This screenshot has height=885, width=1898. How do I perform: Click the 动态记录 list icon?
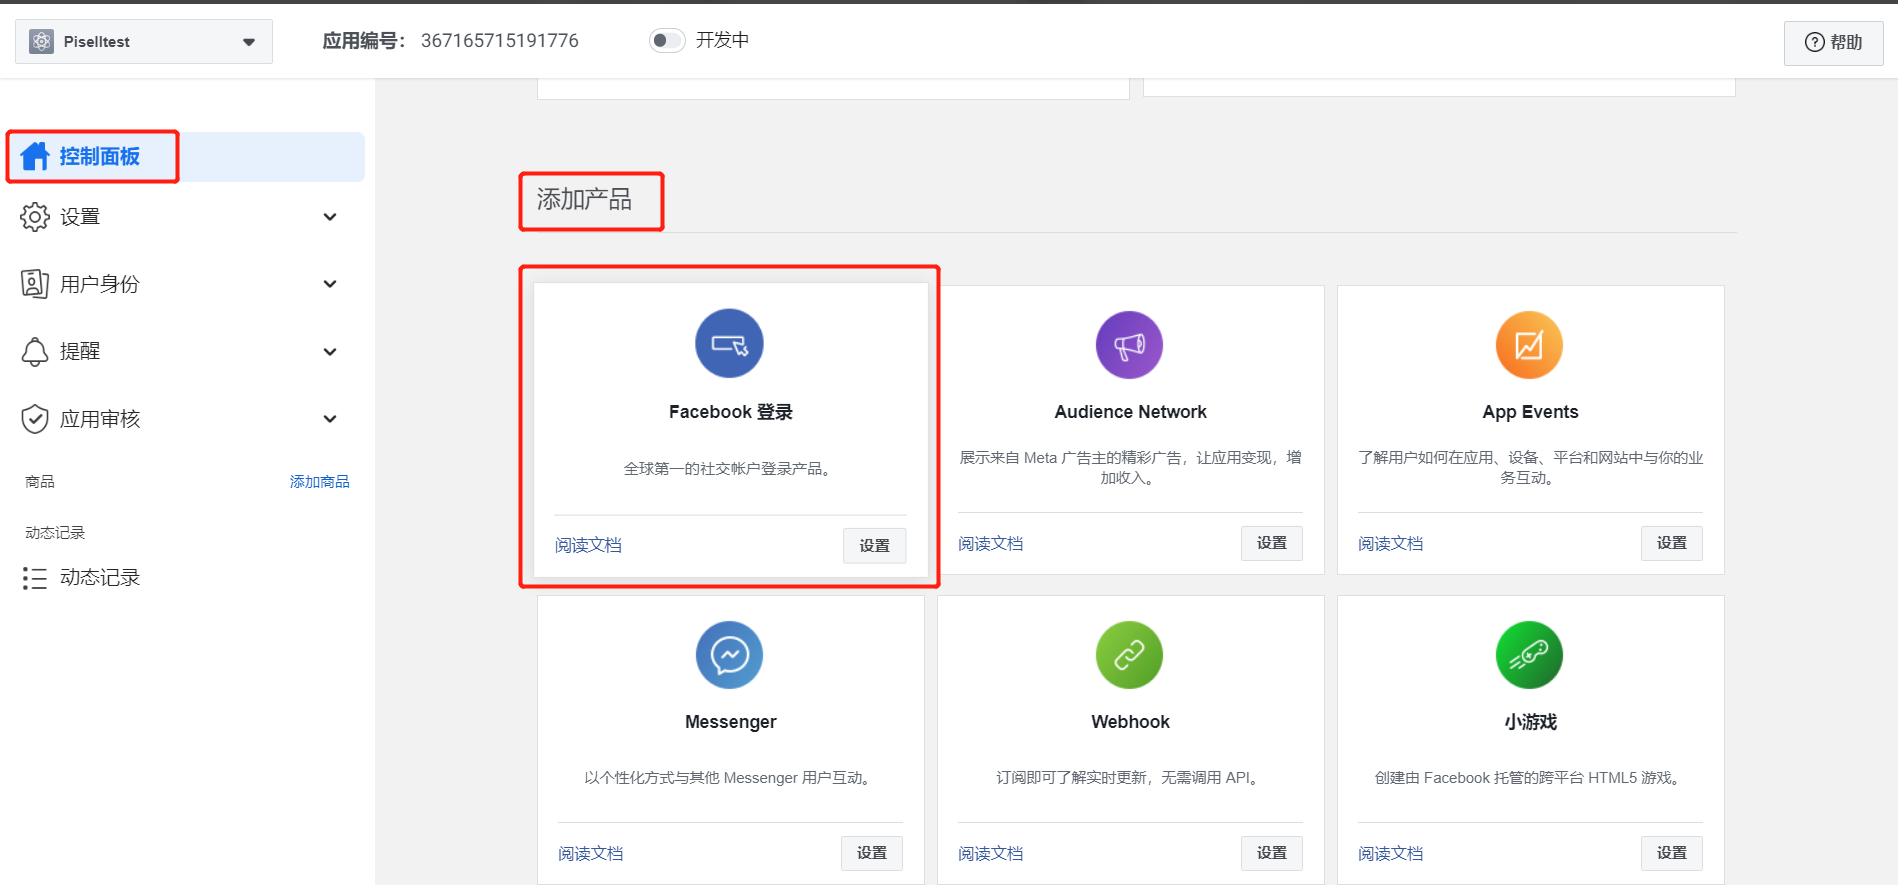(x=35, y=578)
